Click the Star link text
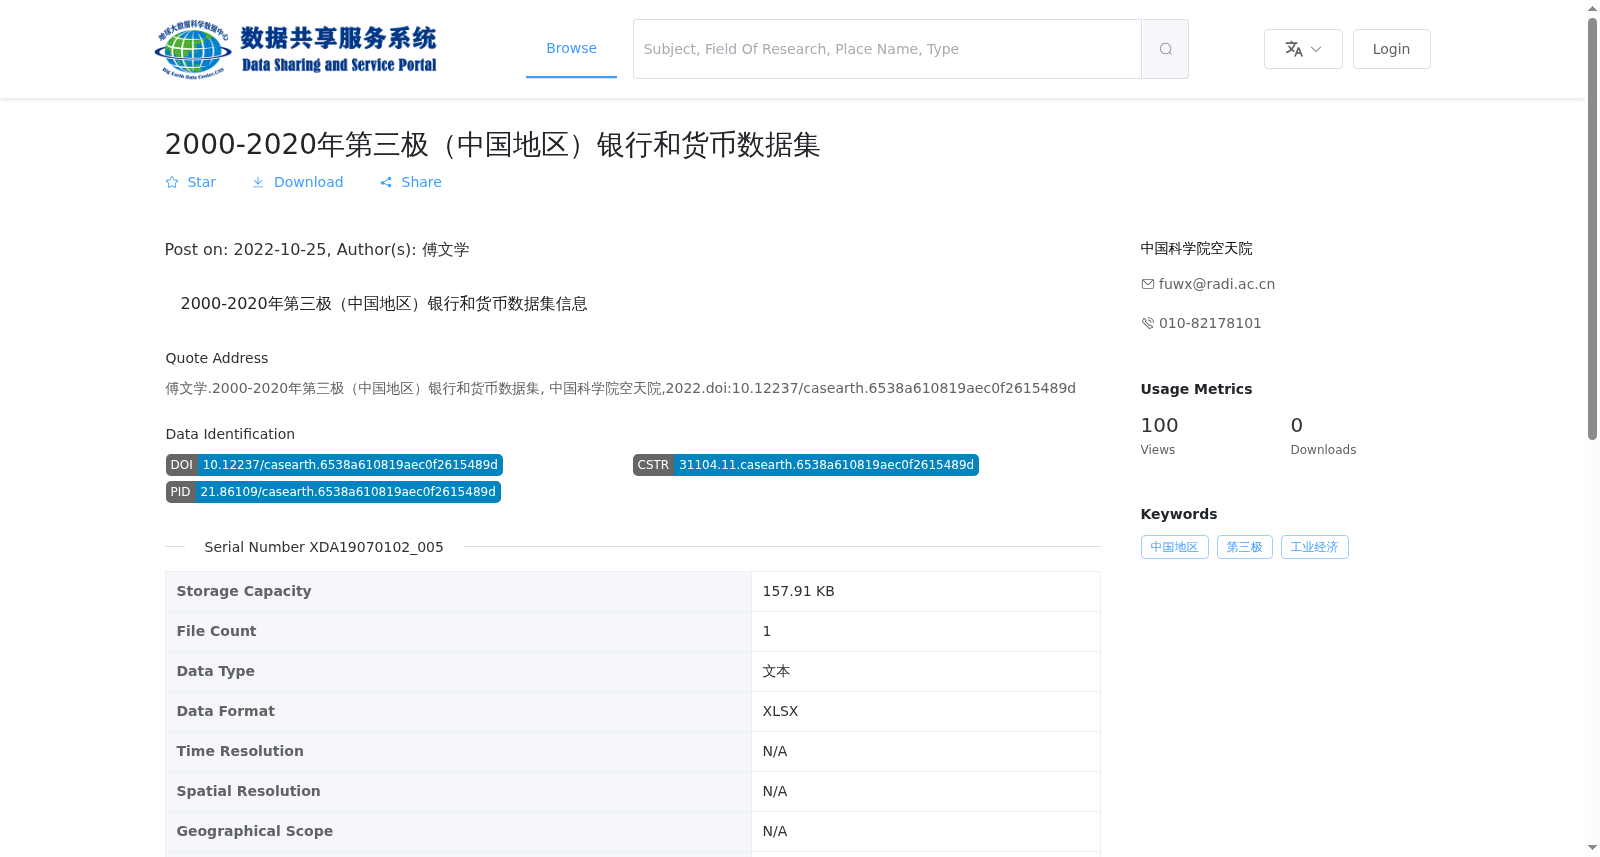 point(201,182)
